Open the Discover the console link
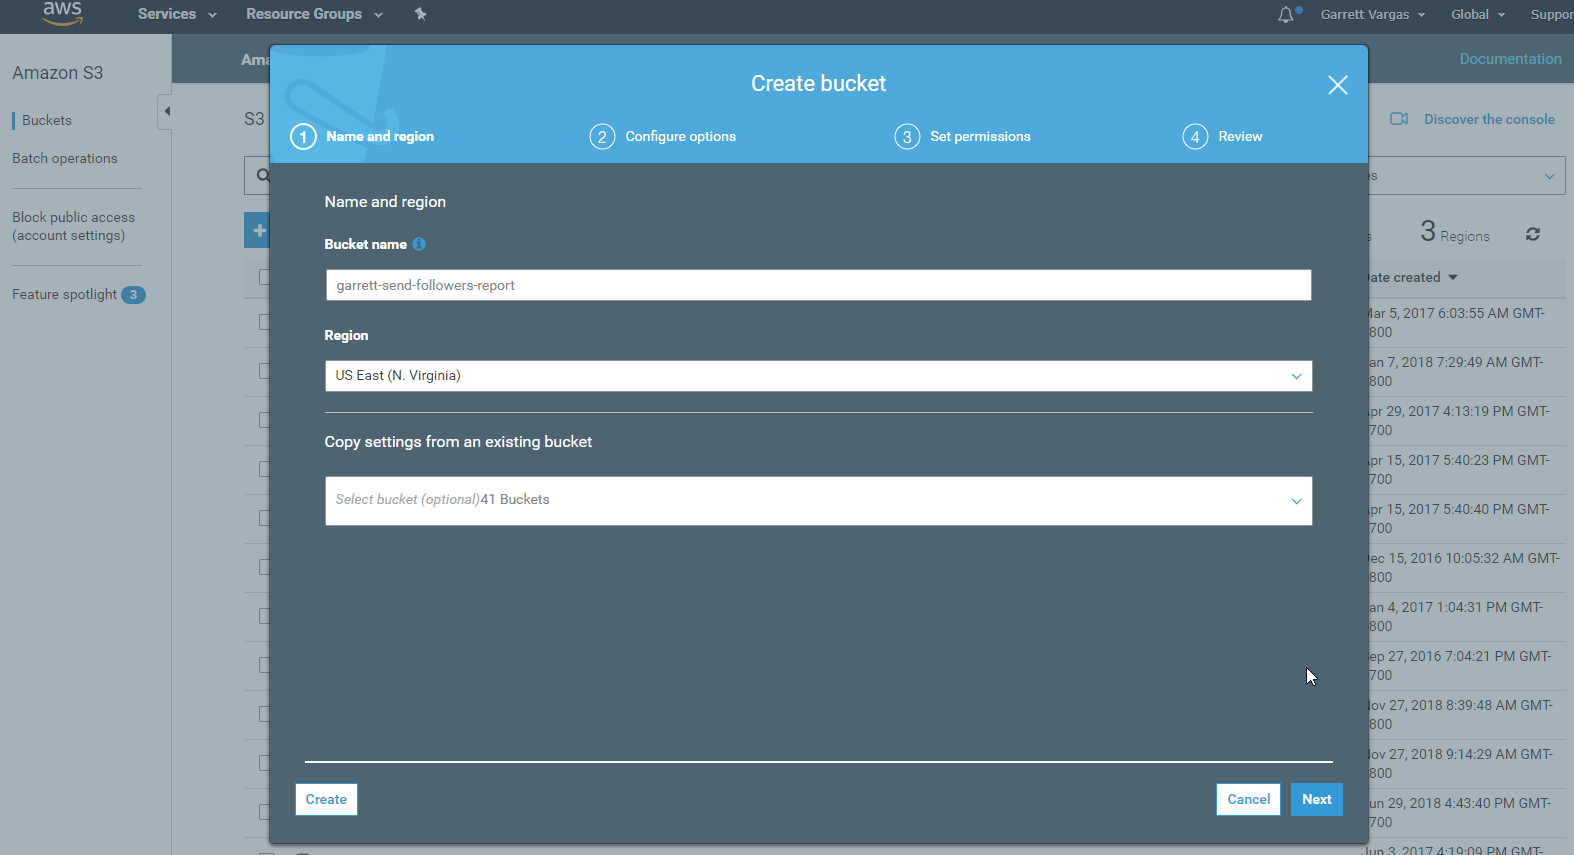This screenshot has height=855, width=1574. [1489, 119]
